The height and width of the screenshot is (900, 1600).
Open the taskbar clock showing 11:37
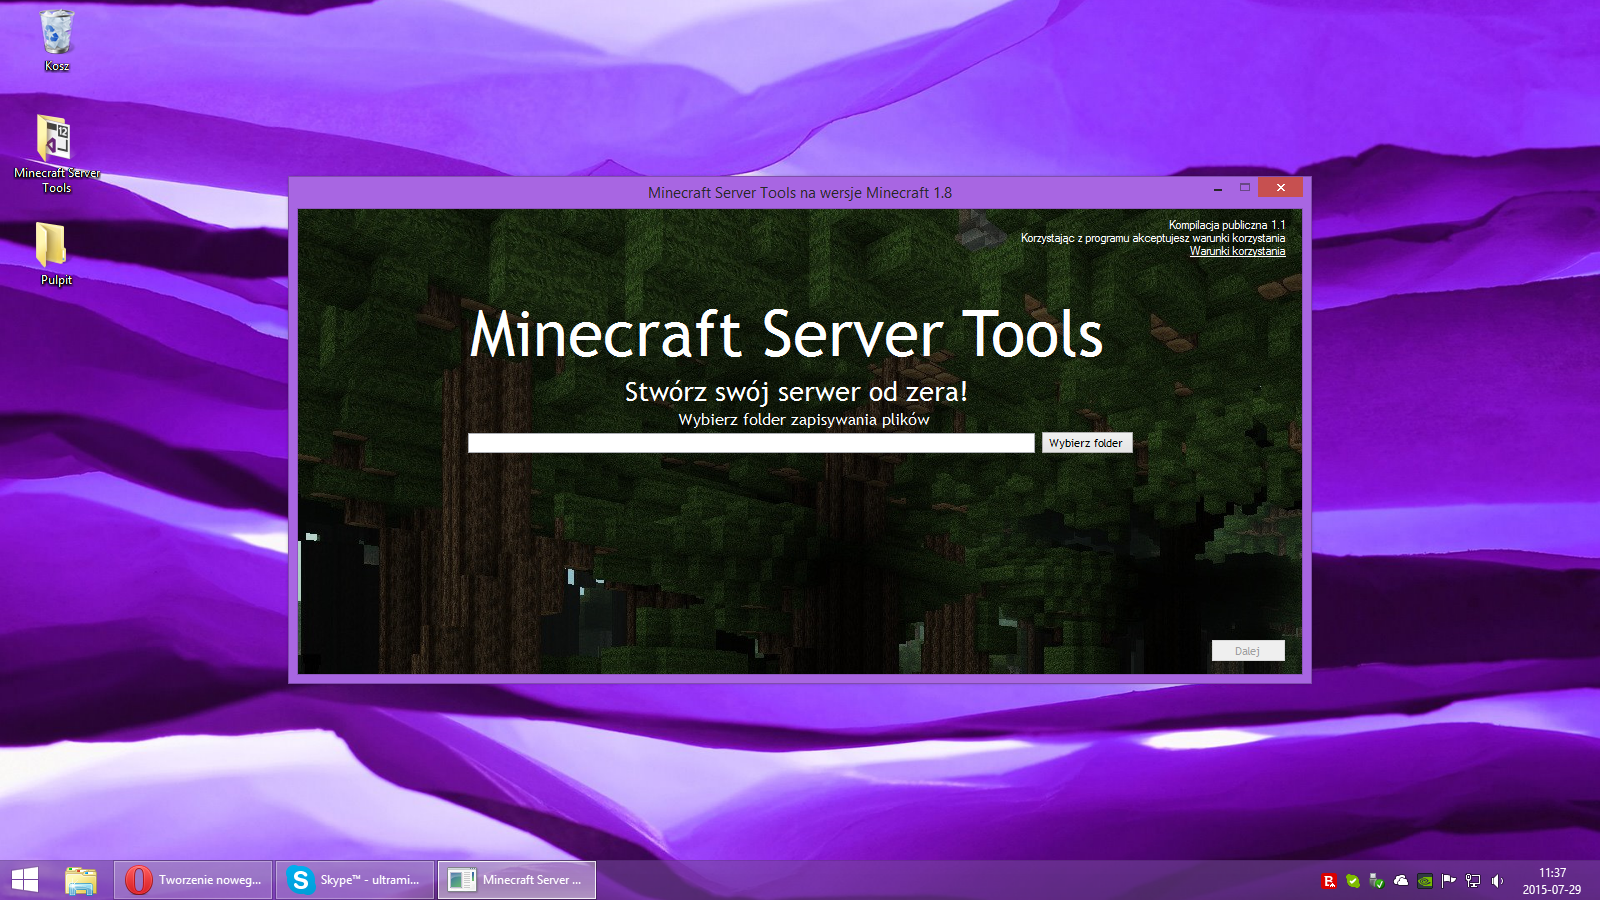point(1552,881)
